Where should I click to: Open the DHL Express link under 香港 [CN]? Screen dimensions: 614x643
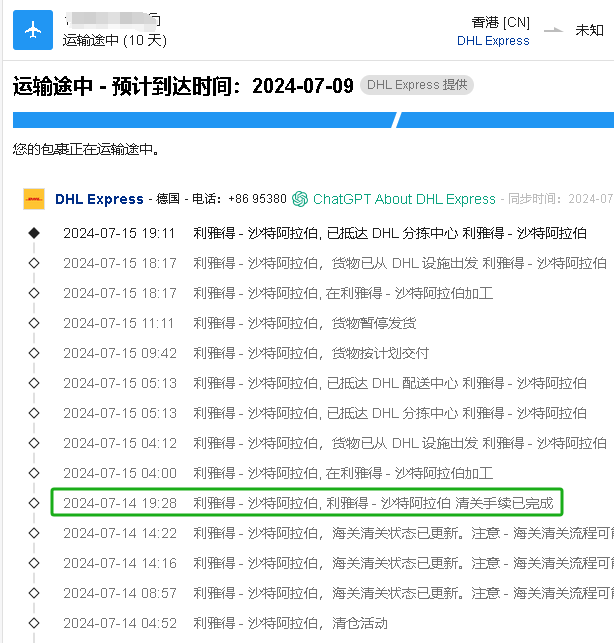click(493, 41)
